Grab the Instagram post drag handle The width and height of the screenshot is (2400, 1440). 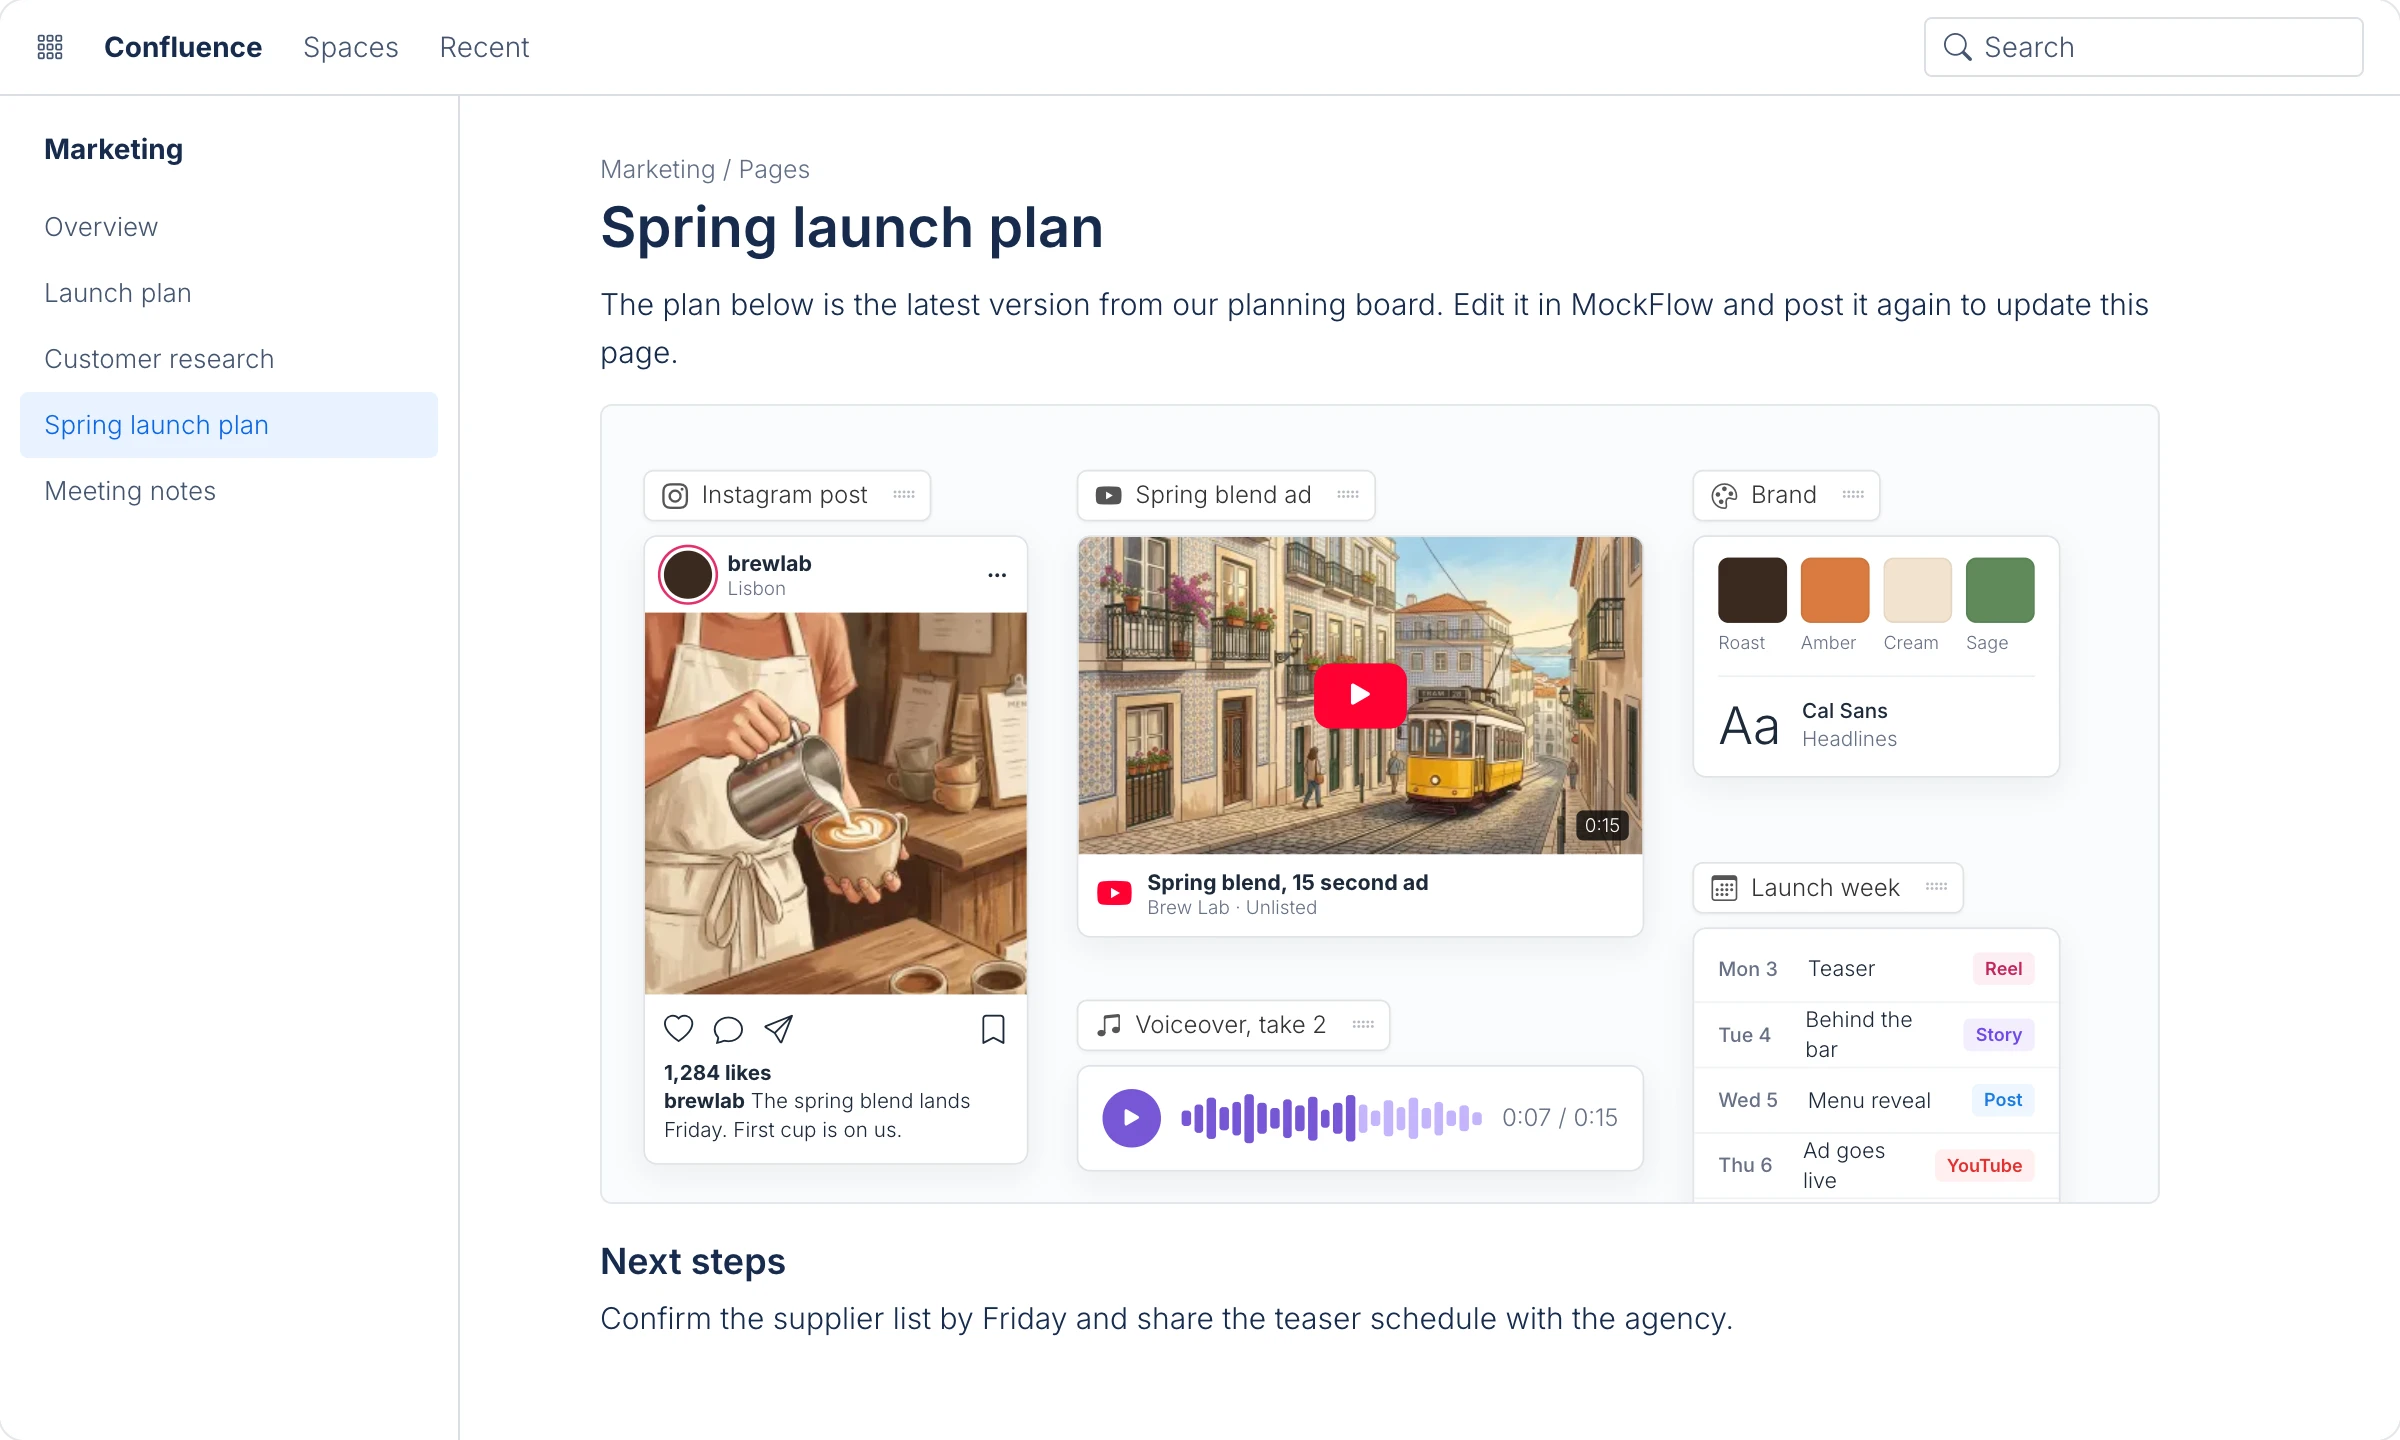[x=904, y=494]
